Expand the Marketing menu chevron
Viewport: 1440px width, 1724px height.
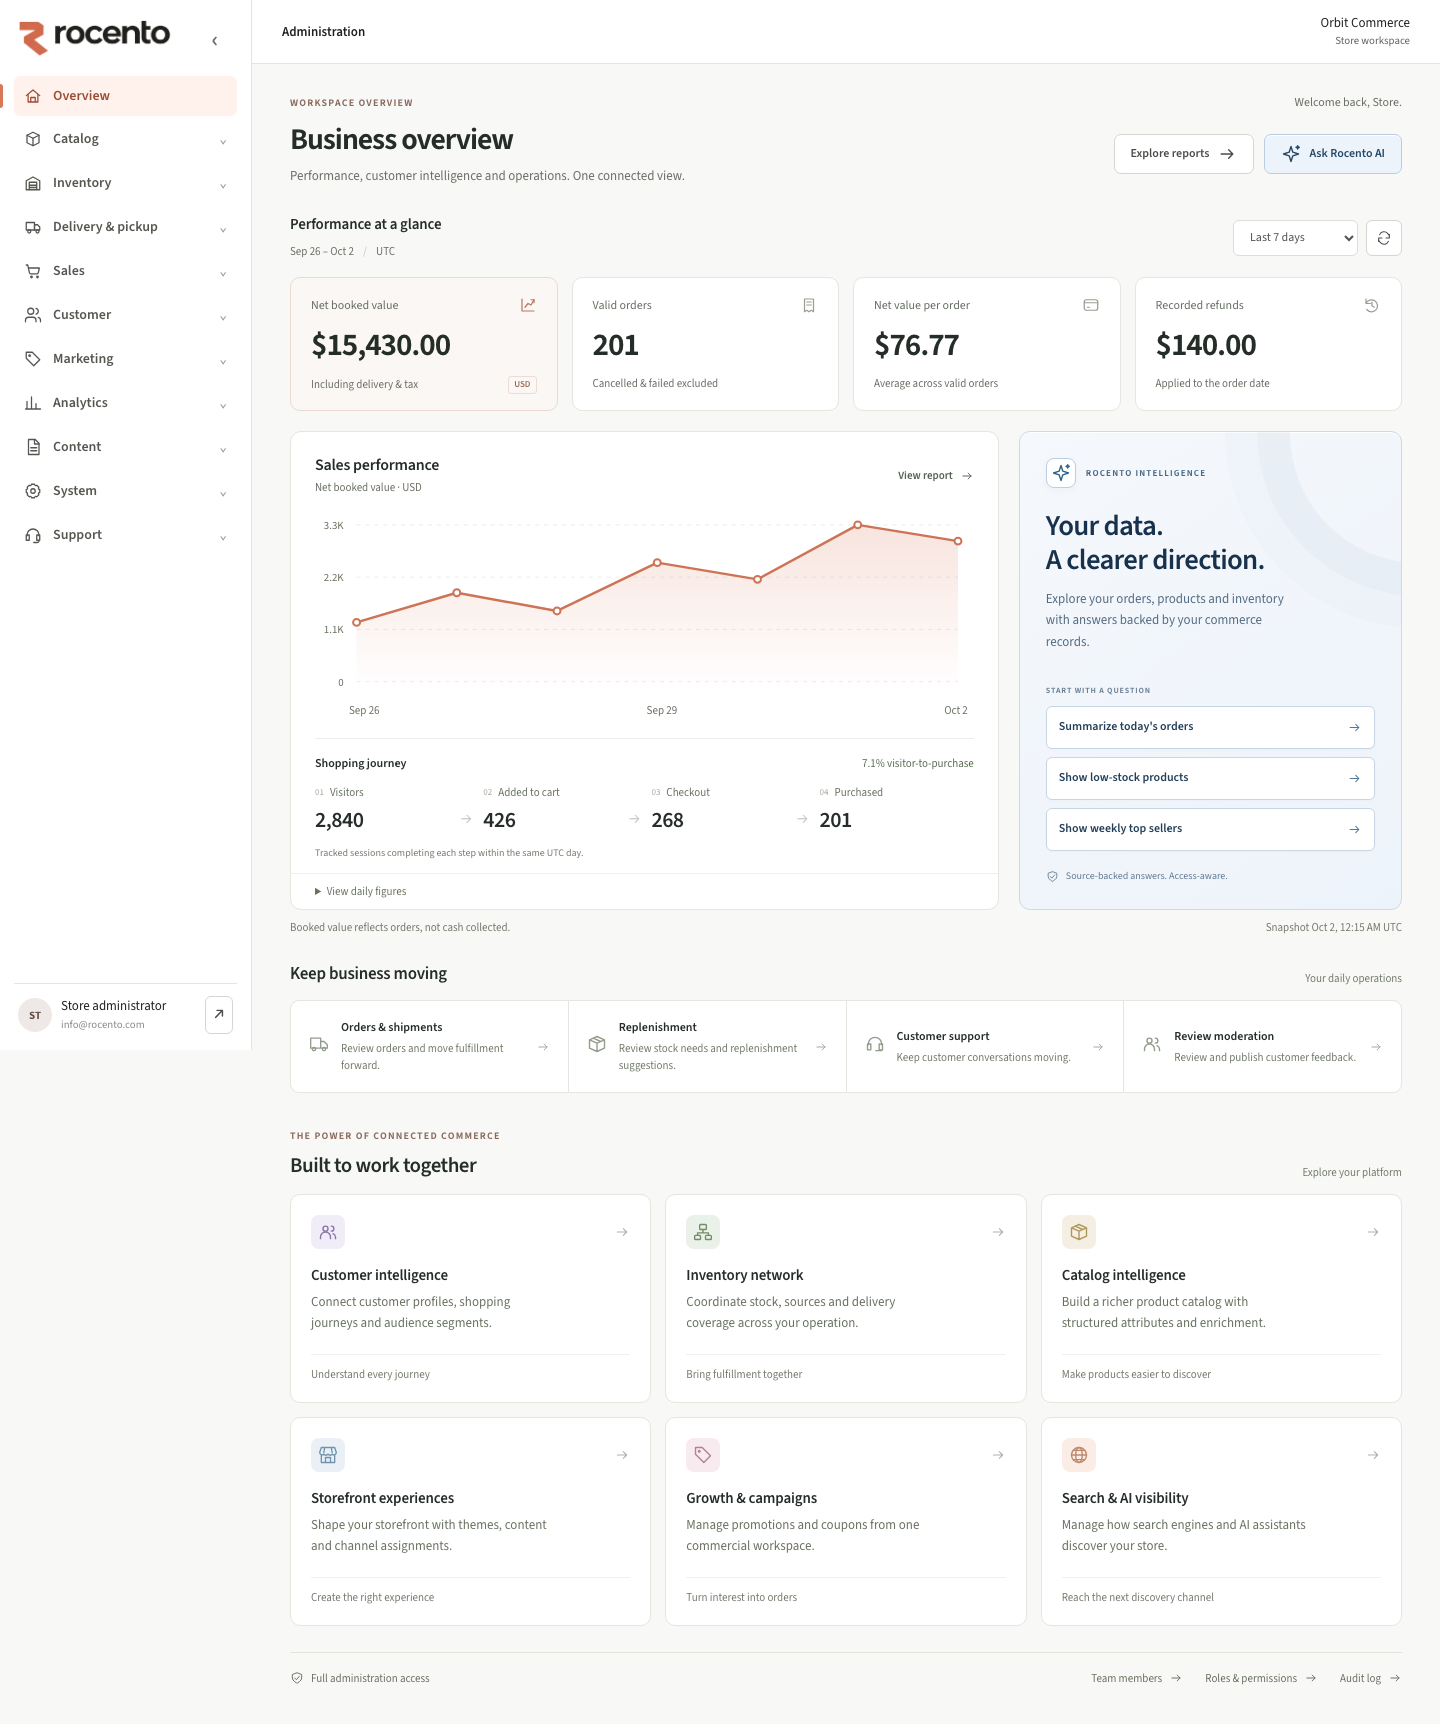(223, 360)
